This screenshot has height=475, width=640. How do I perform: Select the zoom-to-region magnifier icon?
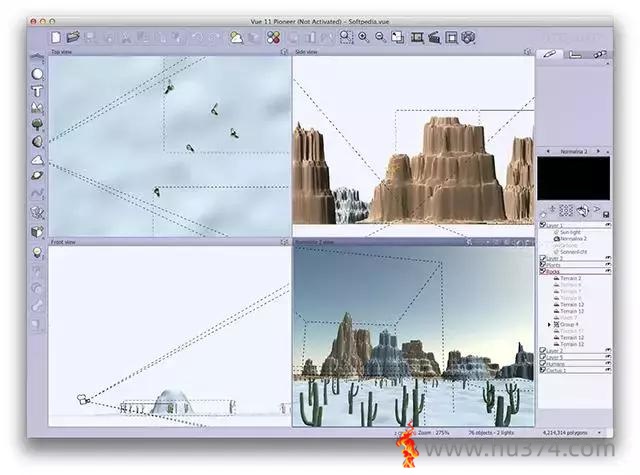(346, 37)
